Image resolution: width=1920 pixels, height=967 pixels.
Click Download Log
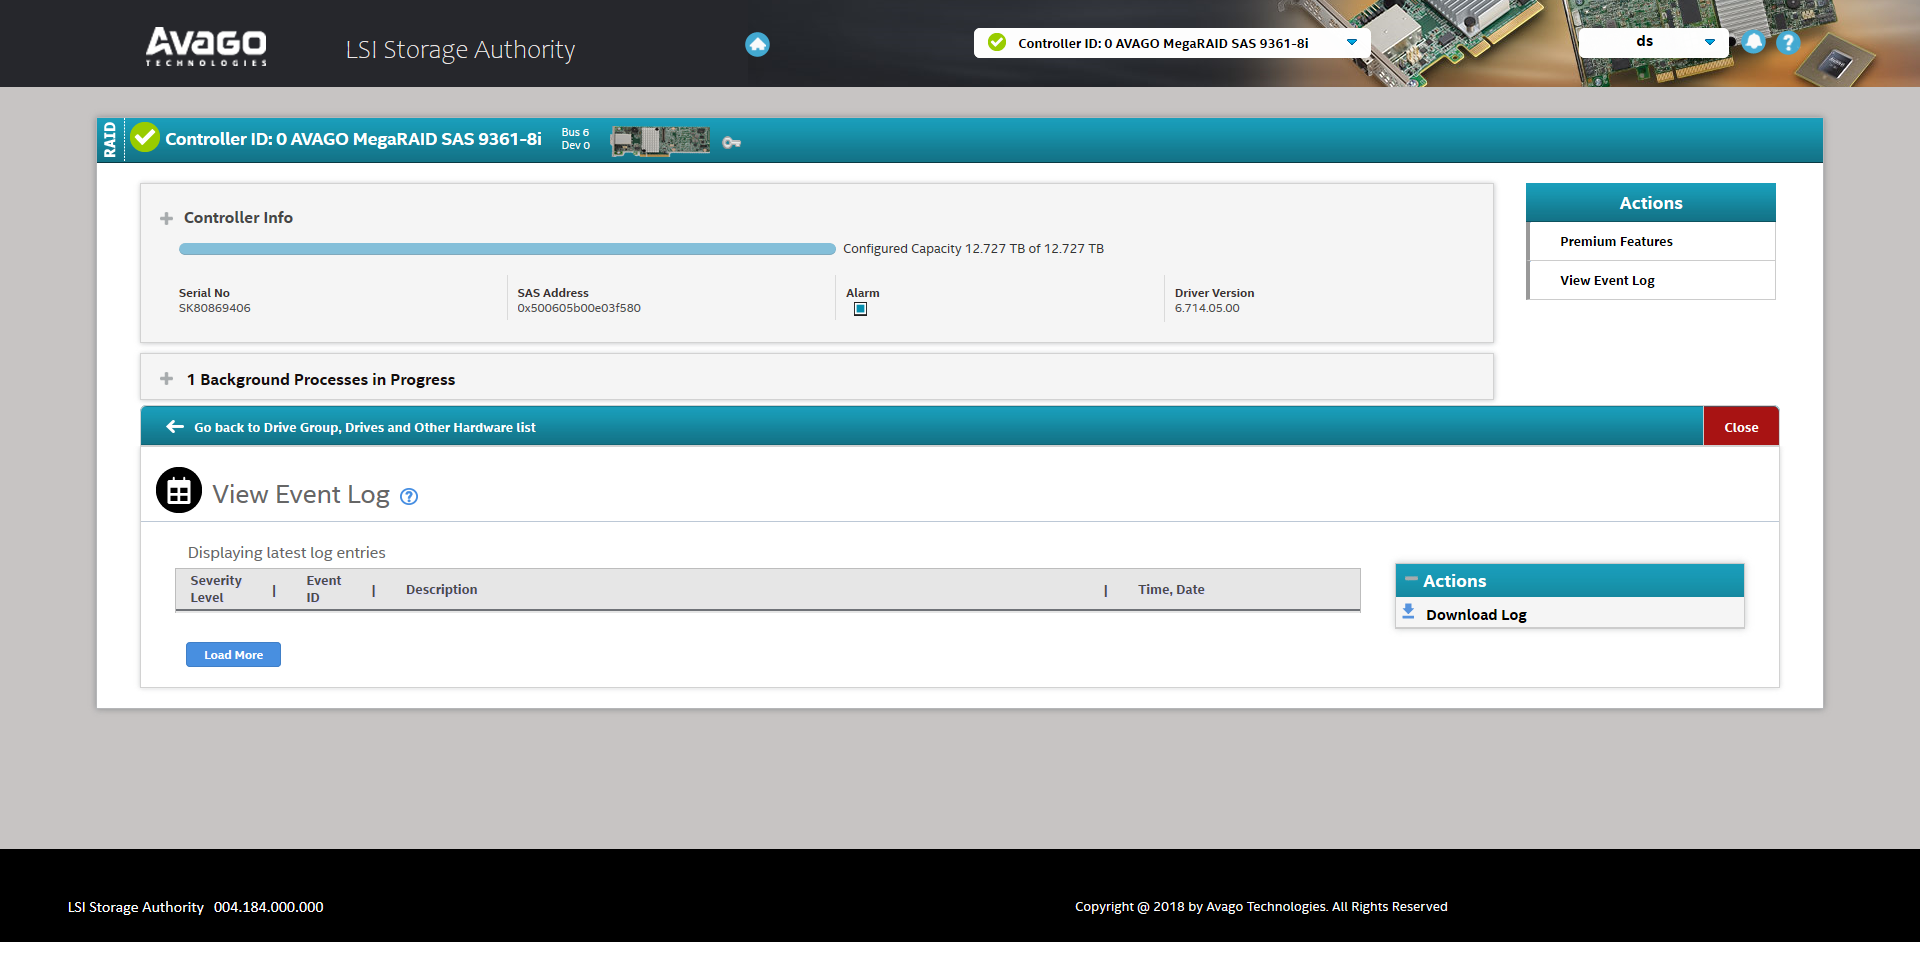click(x=1476, y=615)
